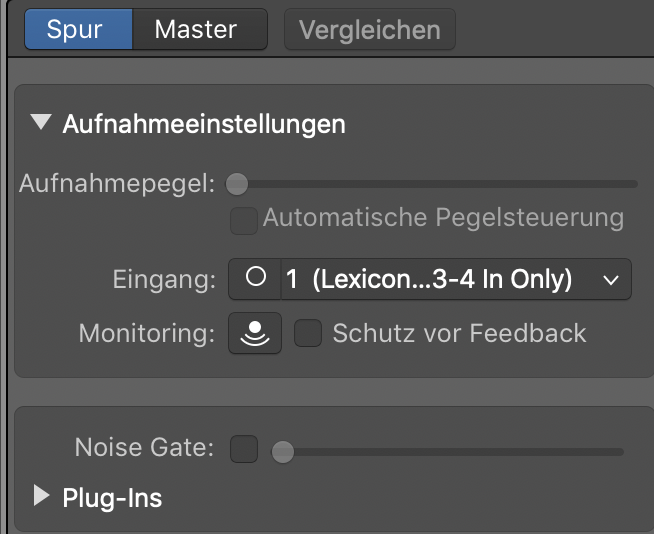The image size is (654, 534).
Task: Switch to the Spur tab
Action: pyautogui.click(x=77, y=30)
